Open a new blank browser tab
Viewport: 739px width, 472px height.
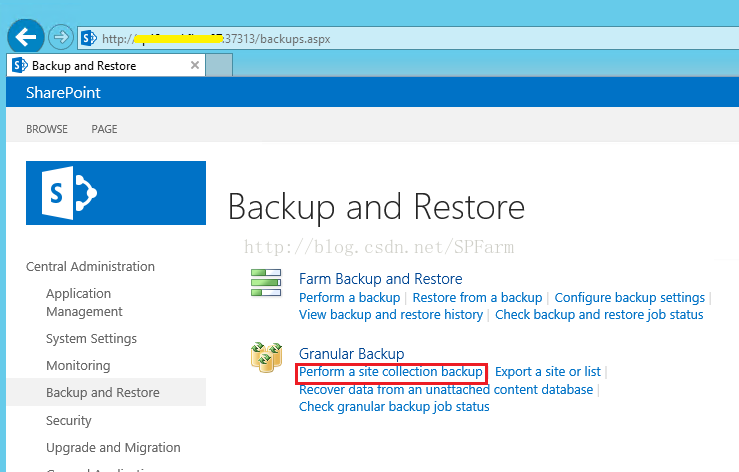pyautogui.click(x=219, y=65)
